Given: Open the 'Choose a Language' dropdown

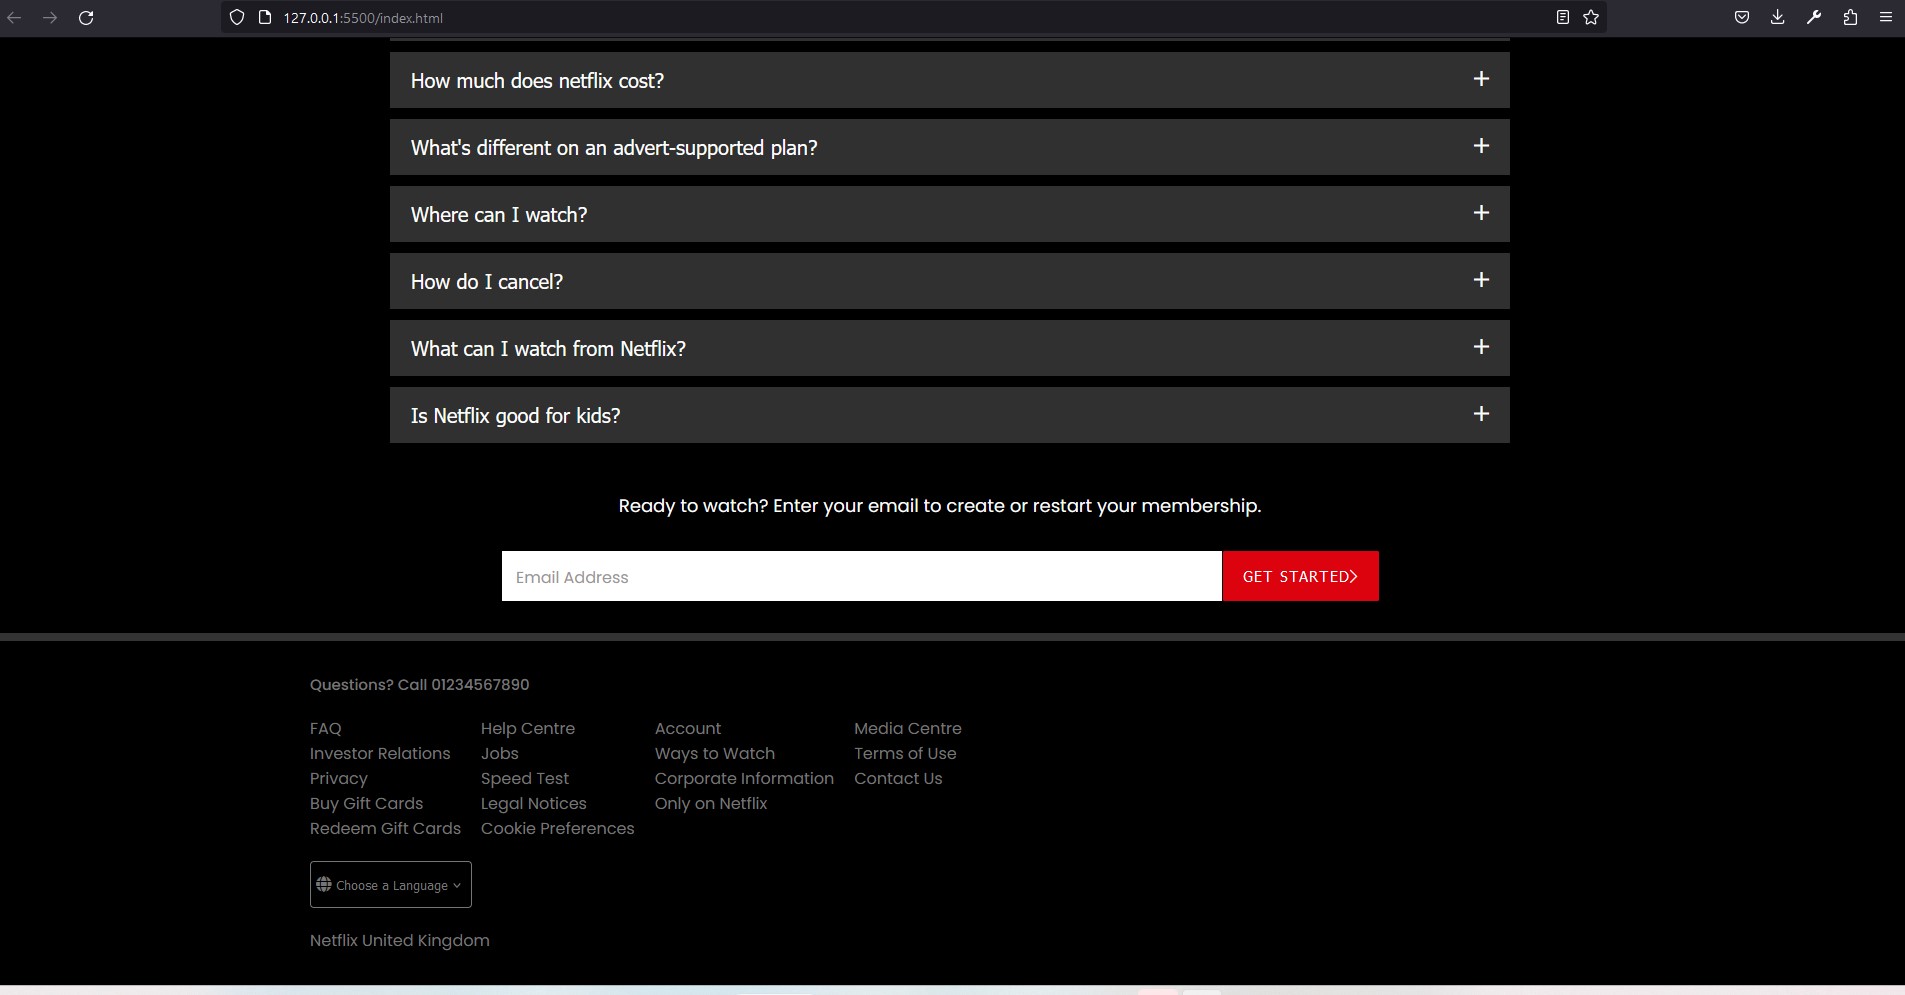Looking at the screenshot, I should (x=390, y=884).
